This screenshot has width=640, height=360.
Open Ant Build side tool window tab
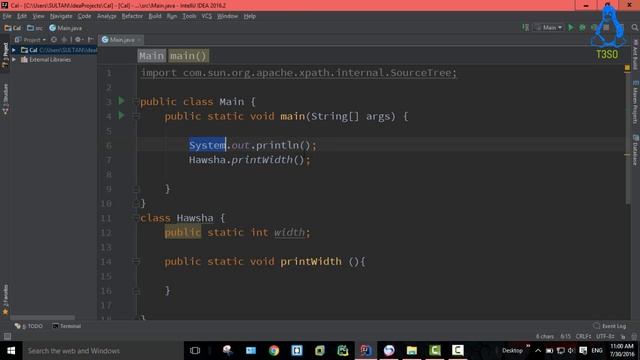point(635,54)
